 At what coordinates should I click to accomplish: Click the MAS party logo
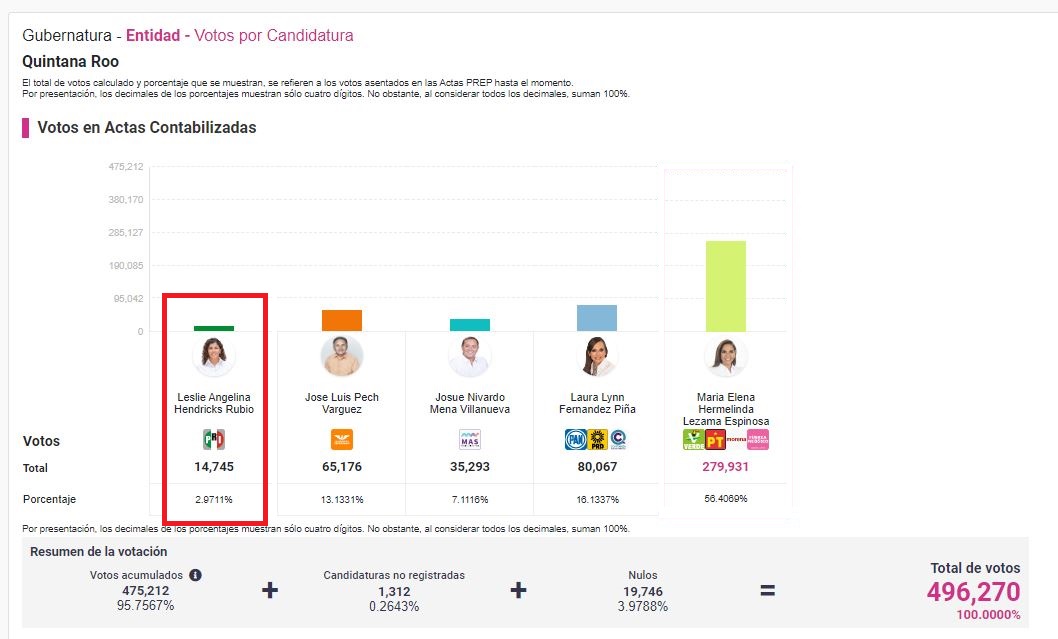(470, 439)
